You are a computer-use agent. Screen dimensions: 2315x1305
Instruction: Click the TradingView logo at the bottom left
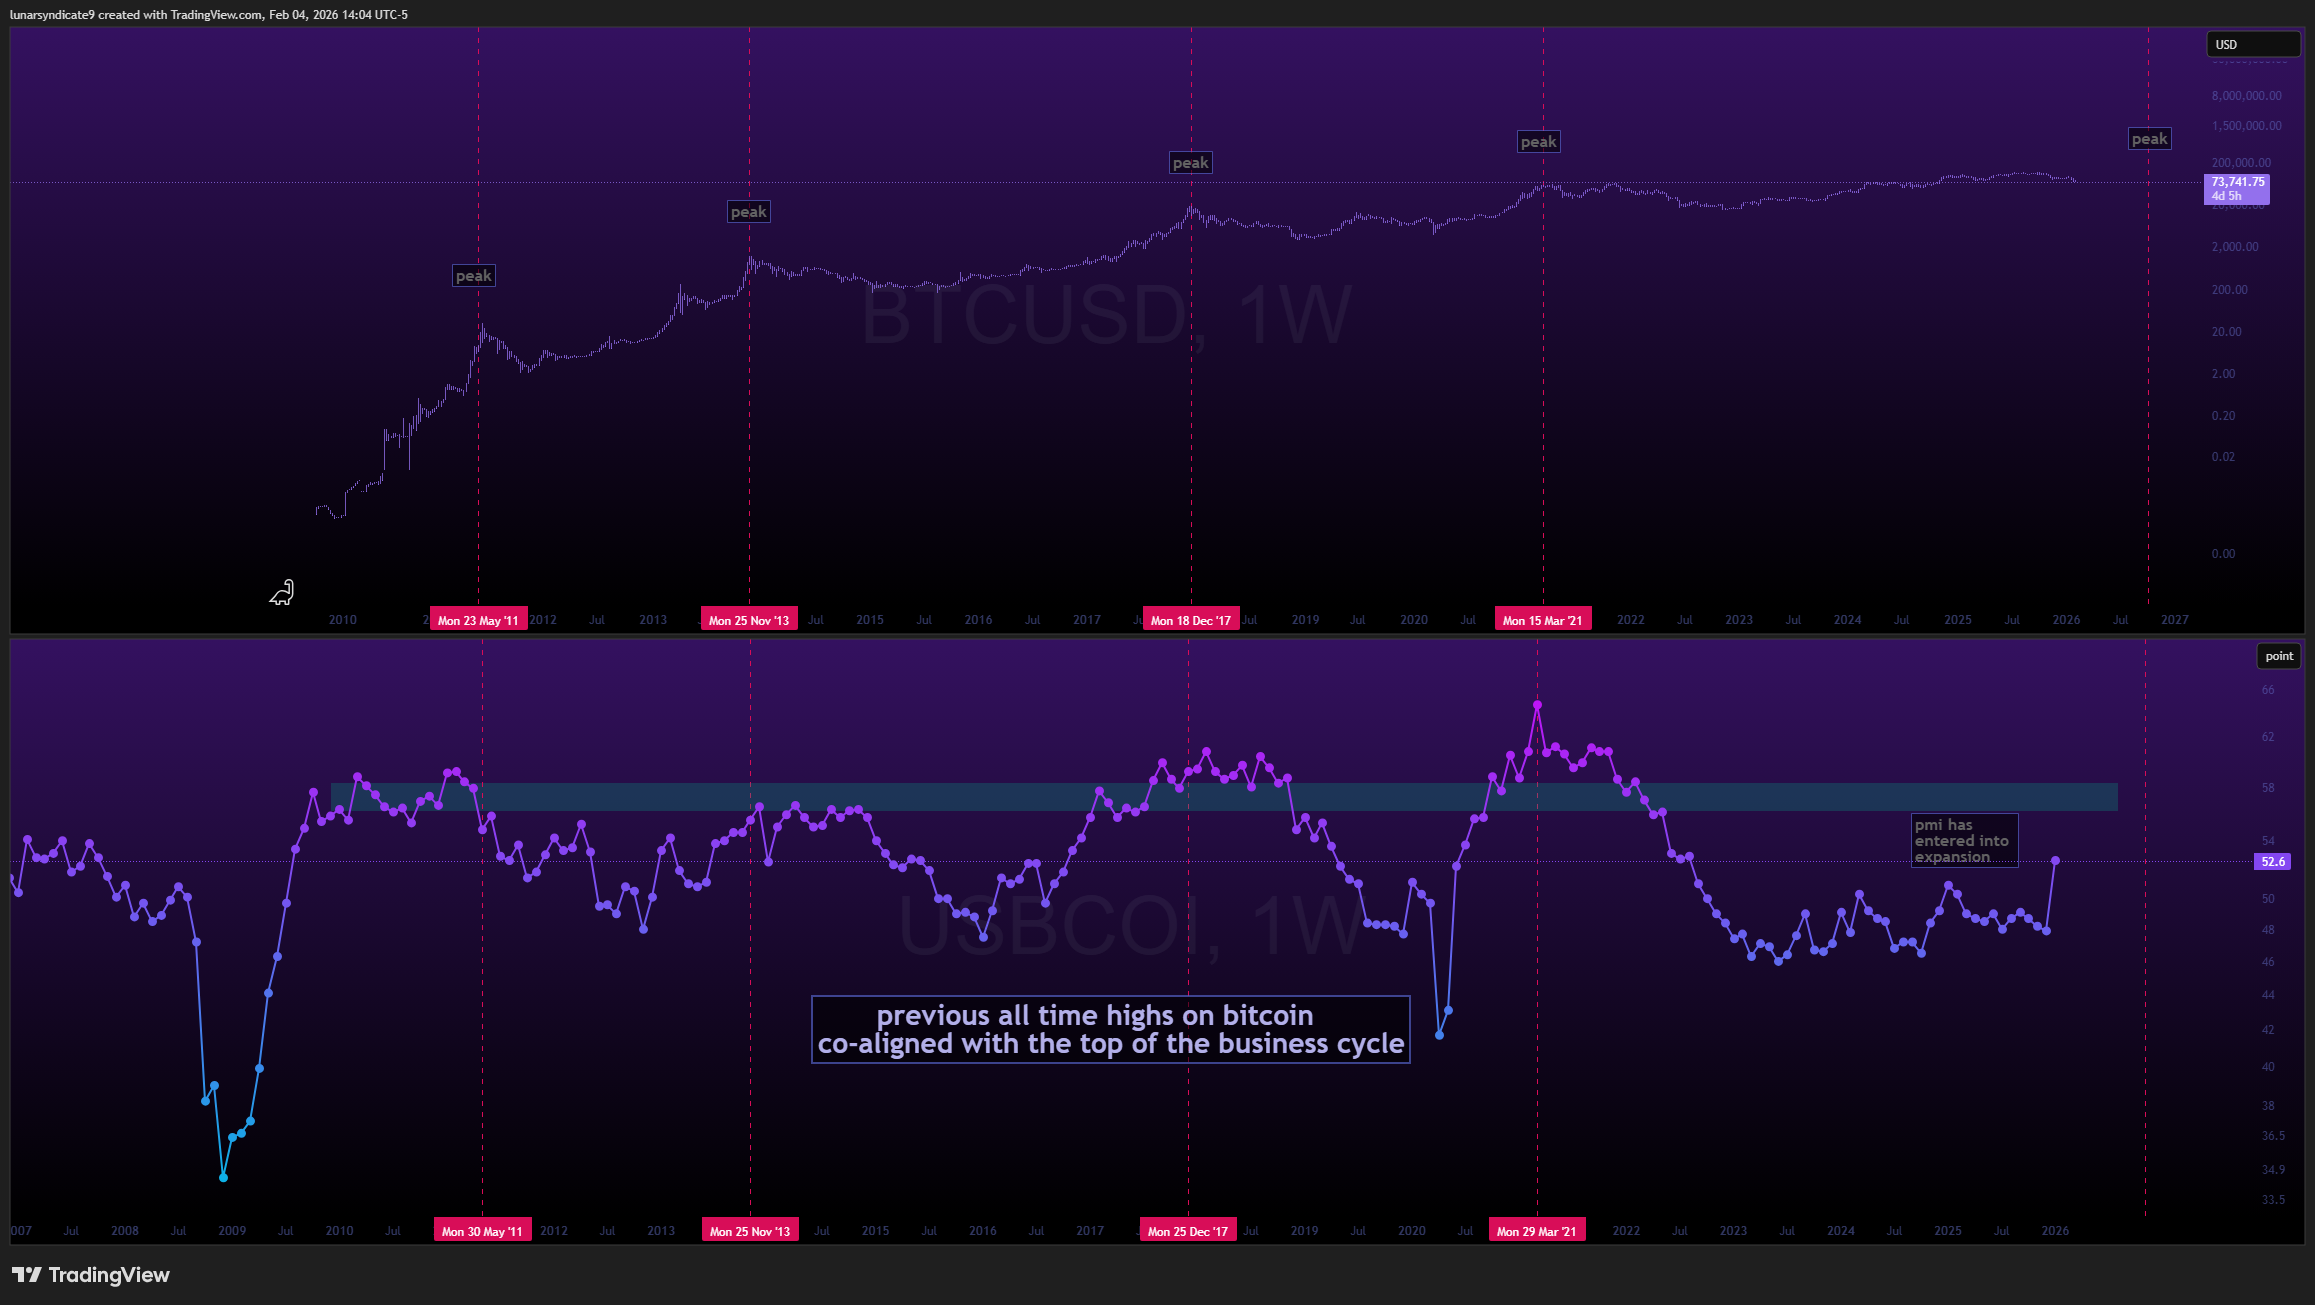tap(91, 1275)
